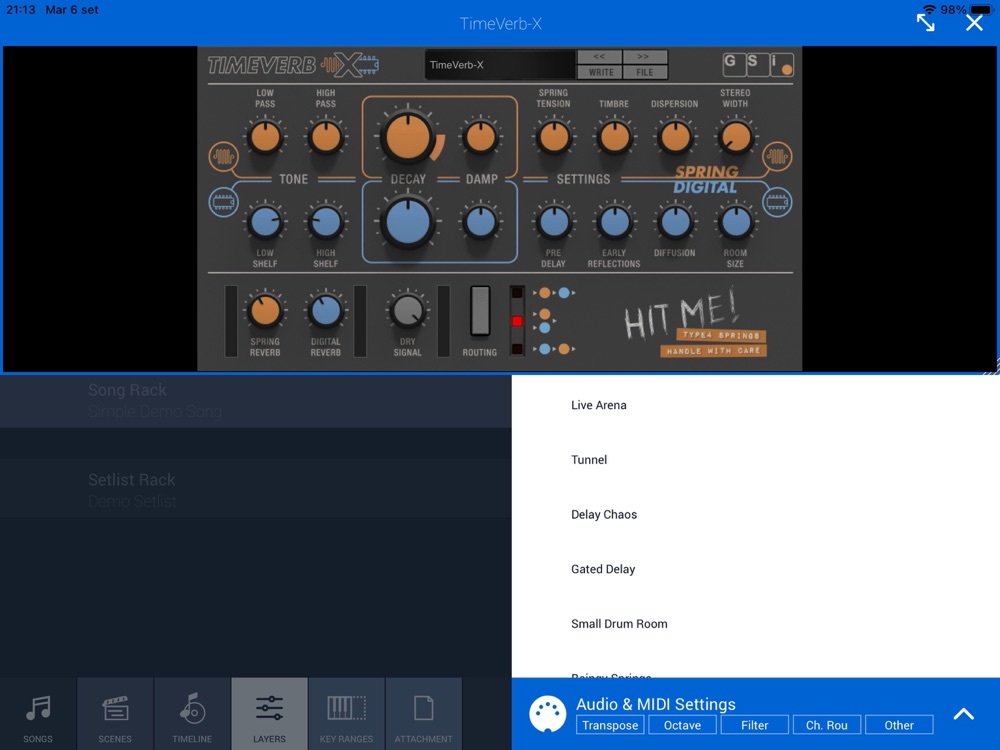Select the bottom routing diagram option
The height and width of the screenshot is (750, 1000).
(553, 349)
